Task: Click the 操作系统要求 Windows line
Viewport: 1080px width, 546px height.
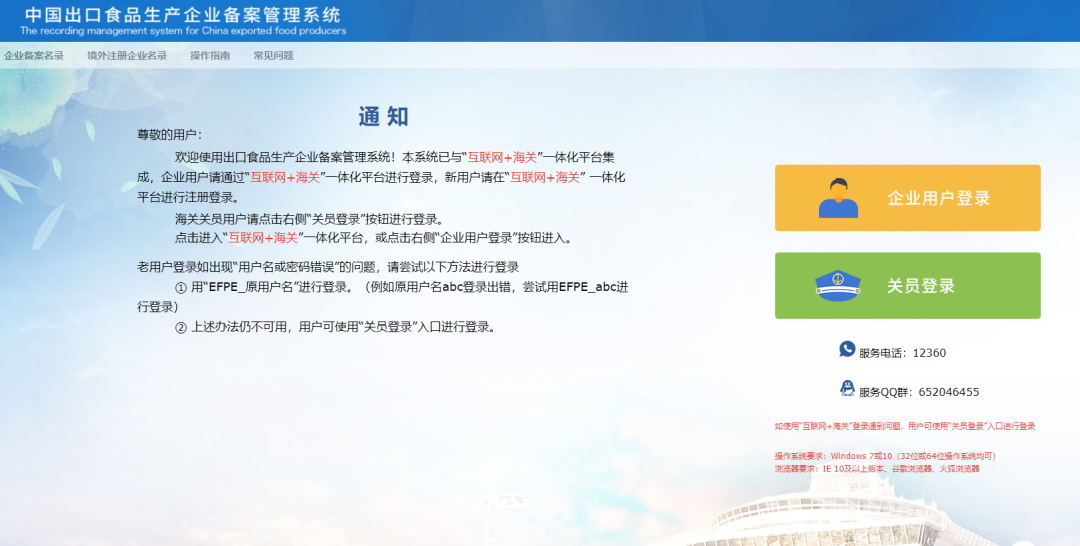Action: click(885, 456)
